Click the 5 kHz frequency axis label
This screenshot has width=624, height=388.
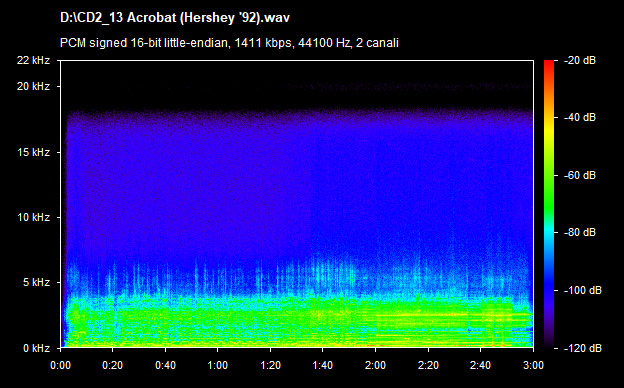coord(36,283)
